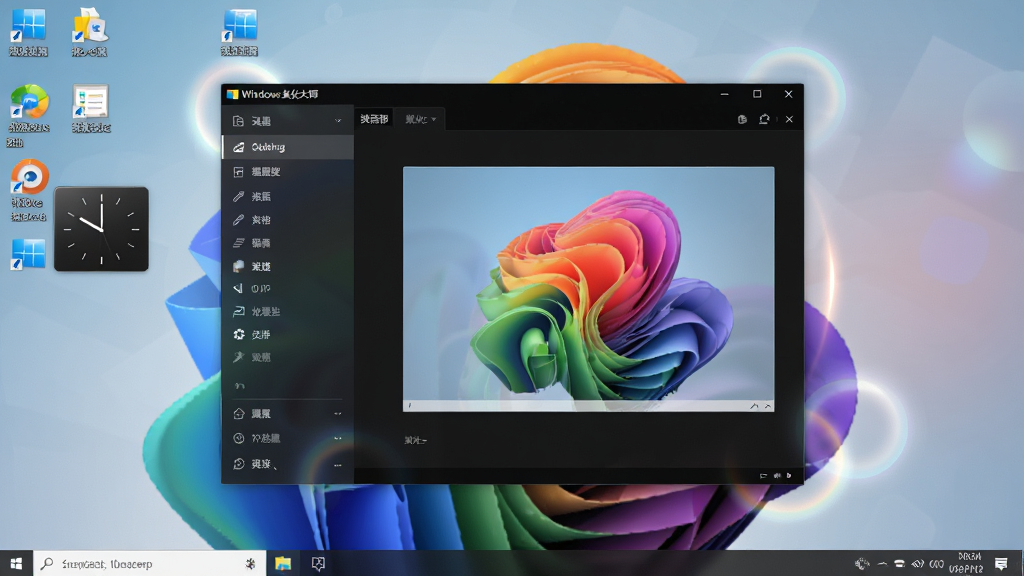This screenshot has width=1024, height=576.
Task: Open the dropdown arrow on the second tab
Action: [x=434, y=120]
